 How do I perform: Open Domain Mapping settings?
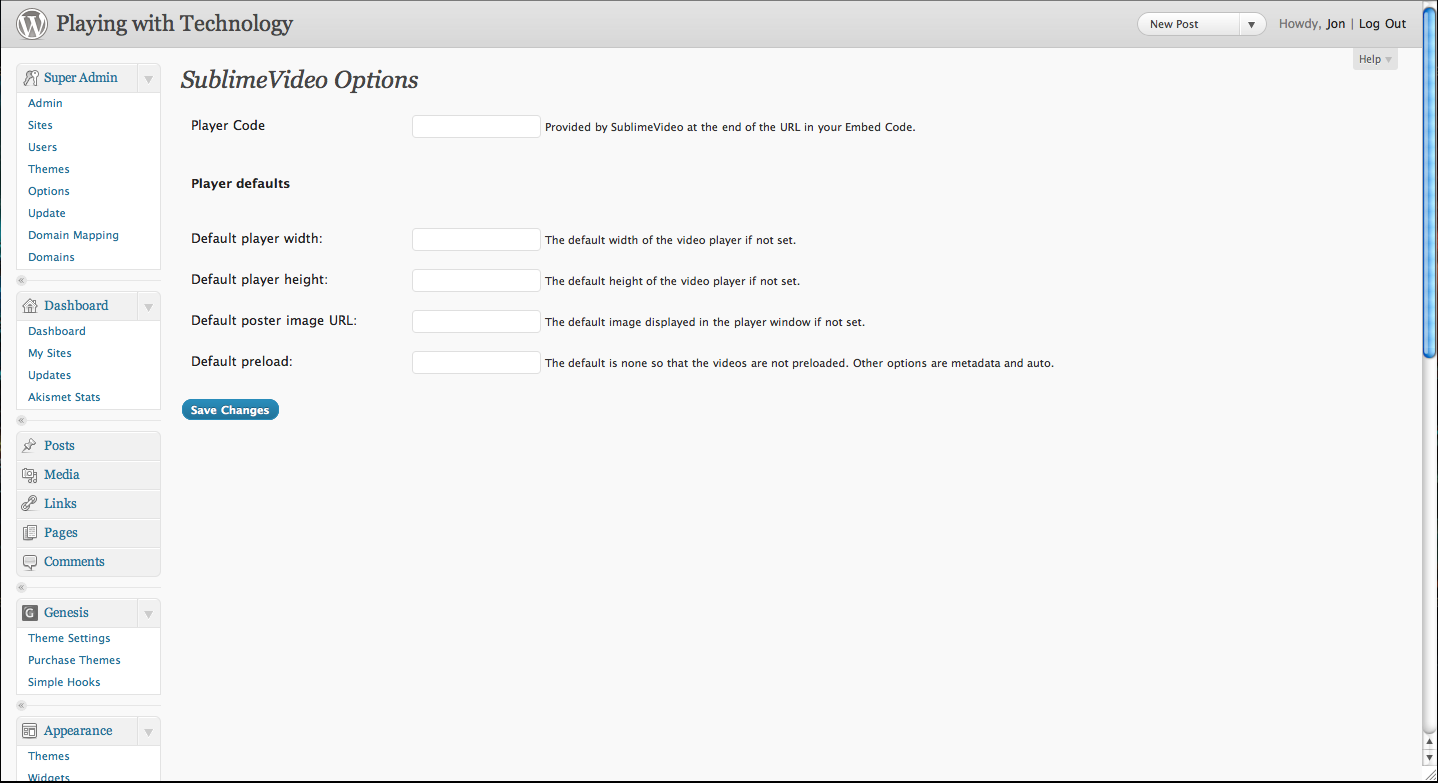(73, 235)
